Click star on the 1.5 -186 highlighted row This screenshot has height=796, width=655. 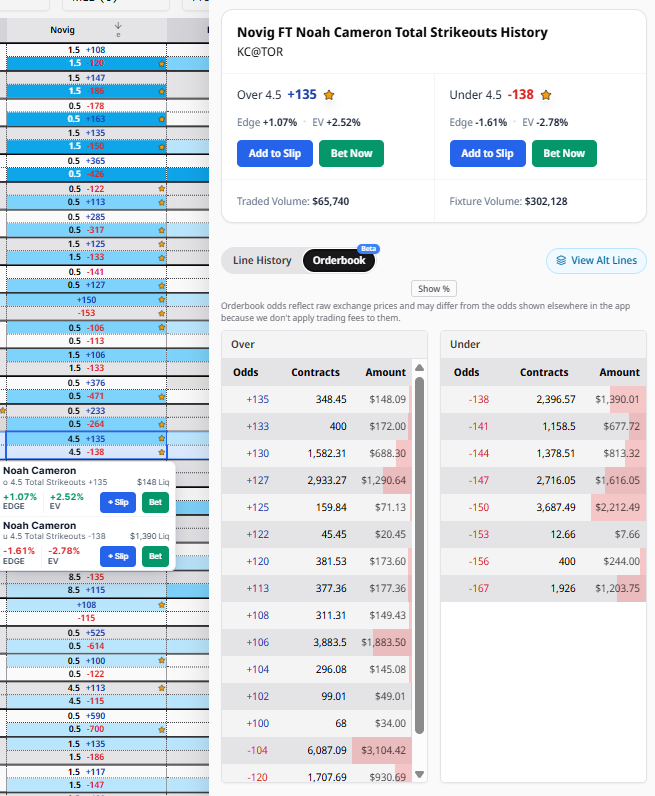[161, 91]
